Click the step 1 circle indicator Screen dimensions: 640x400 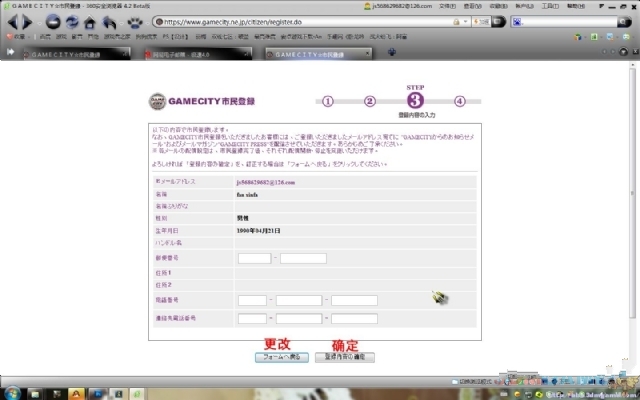point(328,101)
